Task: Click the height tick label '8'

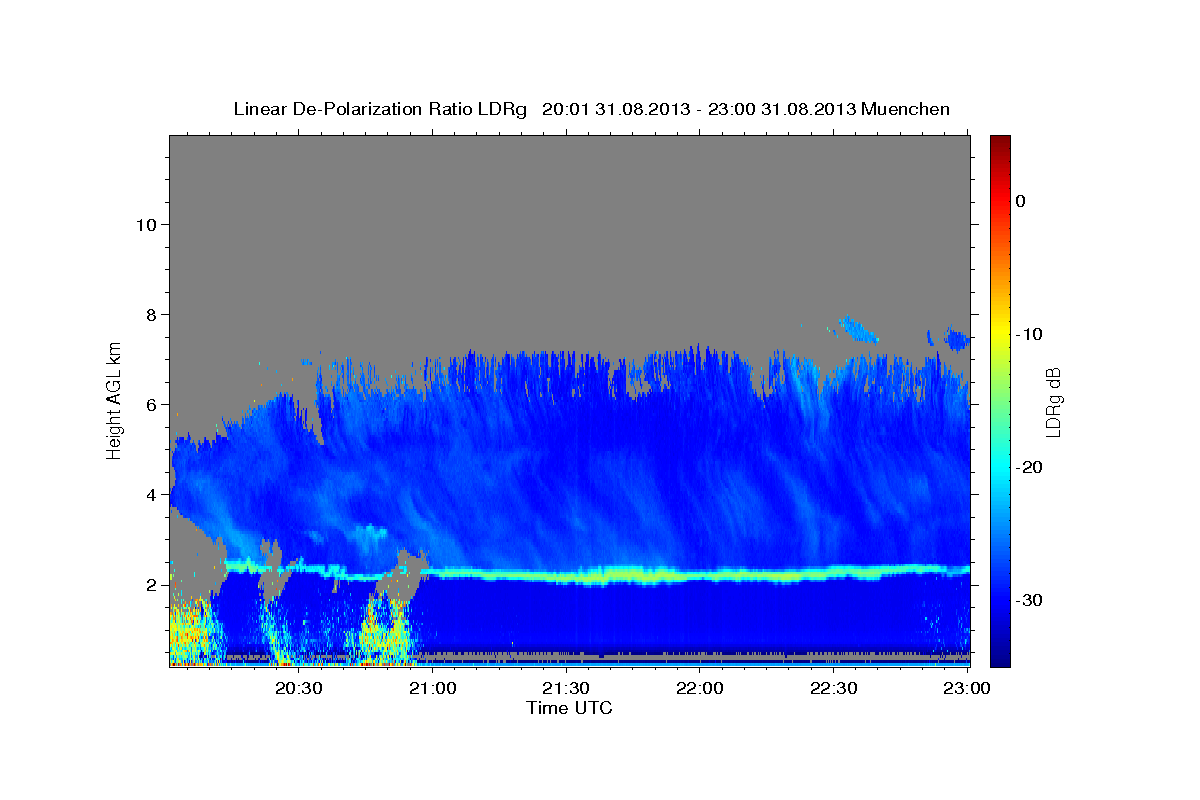Action: click(151, 314)
